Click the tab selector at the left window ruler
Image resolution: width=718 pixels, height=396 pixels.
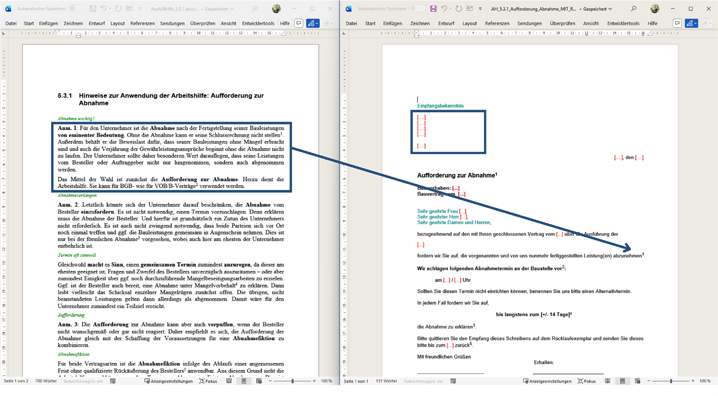(x=4, y=33)
